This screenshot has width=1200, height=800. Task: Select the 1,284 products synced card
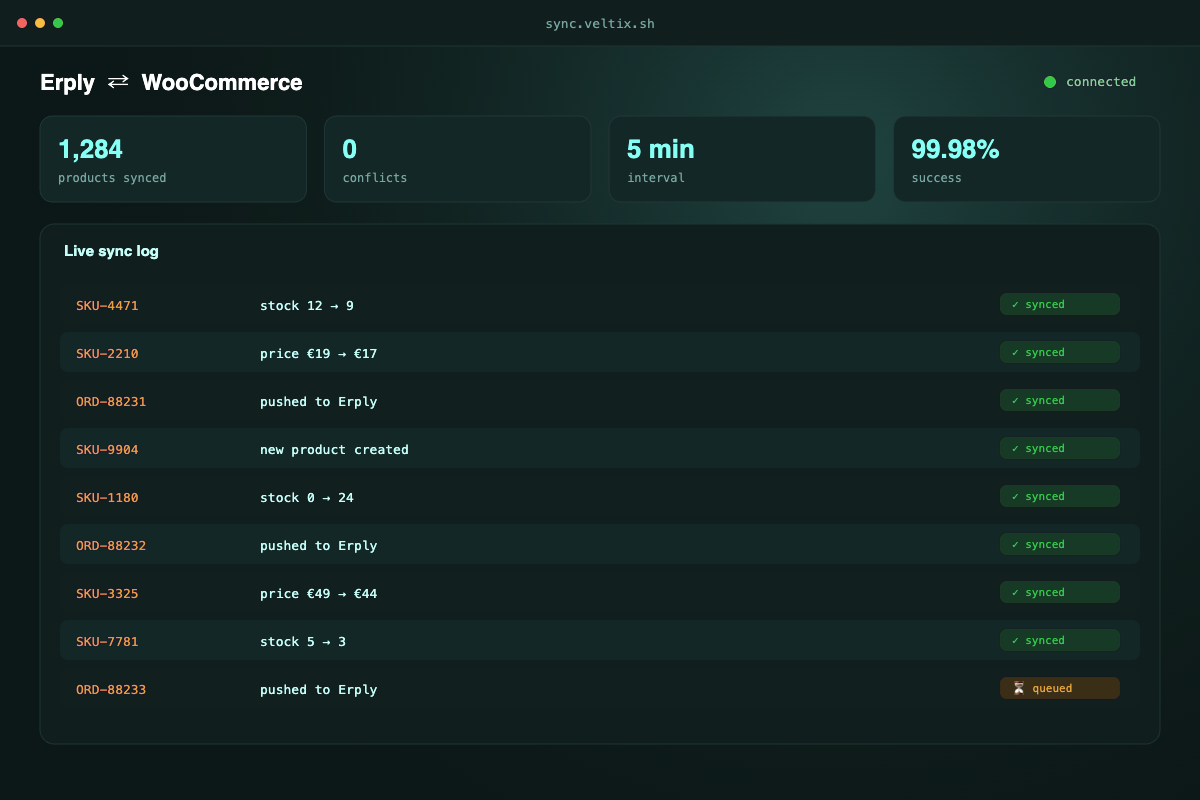point(173,159)
